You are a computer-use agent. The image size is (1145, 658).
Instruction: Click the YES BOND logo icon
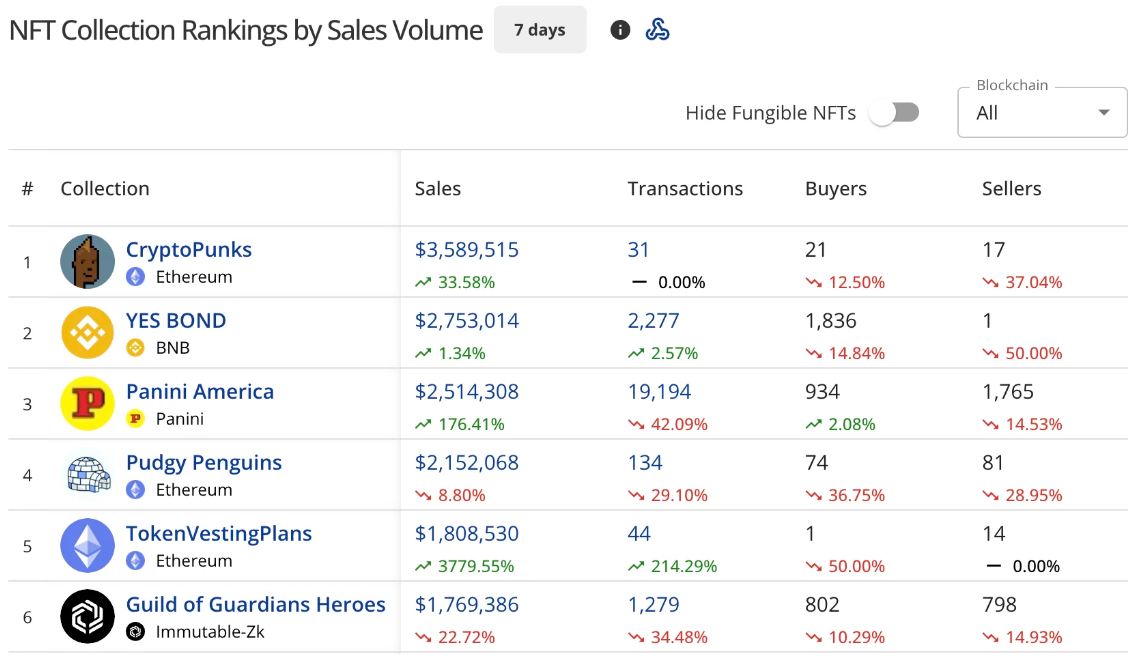tap(87, 333)
